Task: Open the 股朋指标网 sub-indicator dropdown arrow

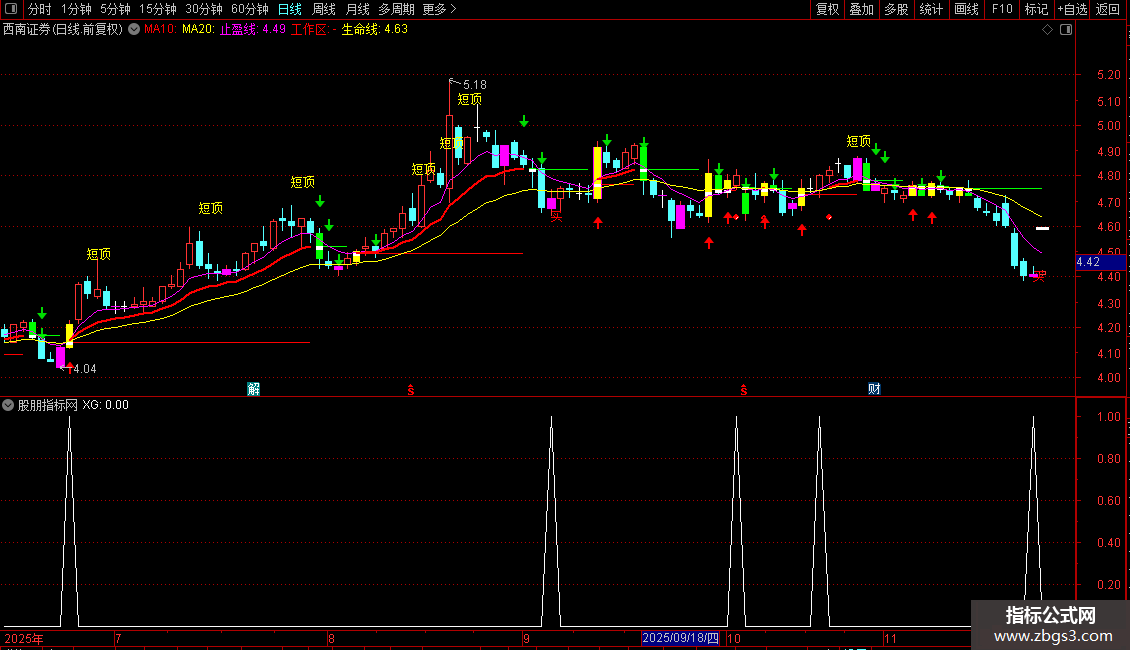Action: tap(8, 405)
